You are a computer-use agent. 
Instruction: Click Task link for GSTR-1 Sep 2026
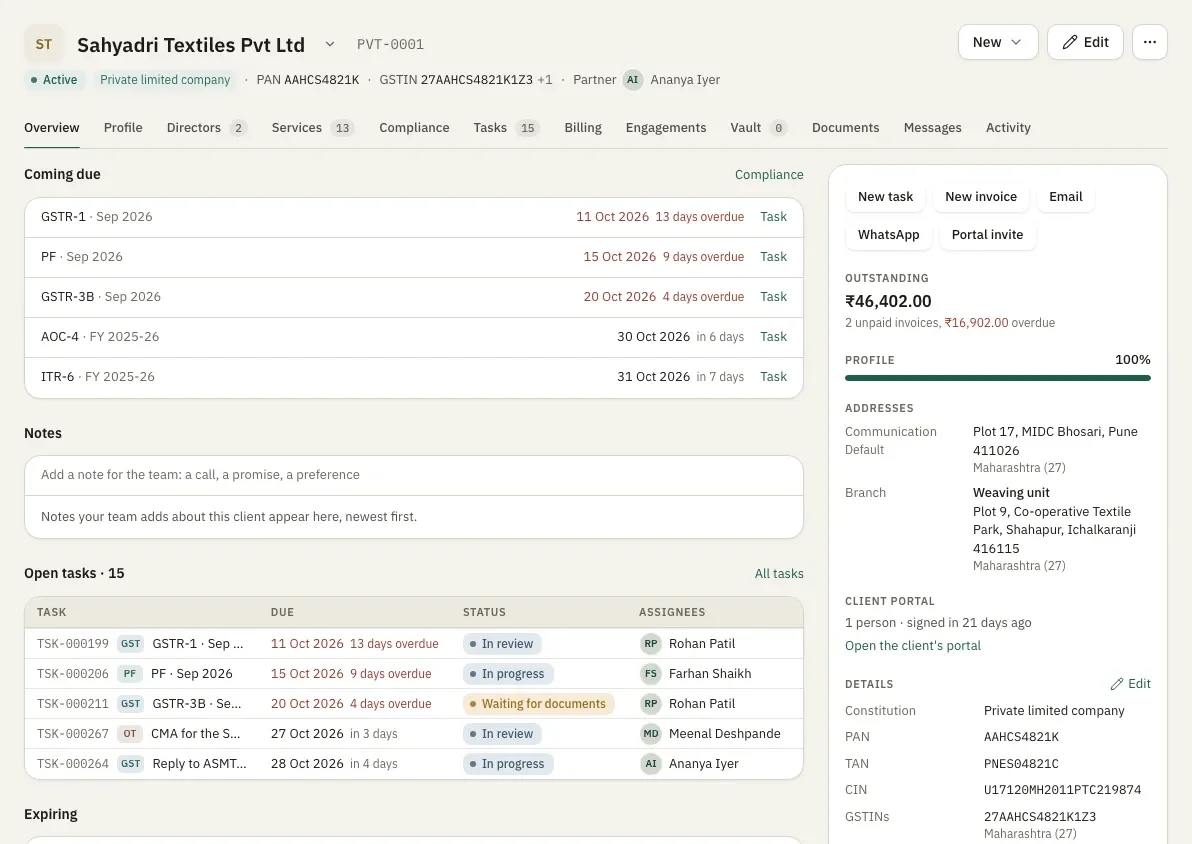tap(773, 217)
